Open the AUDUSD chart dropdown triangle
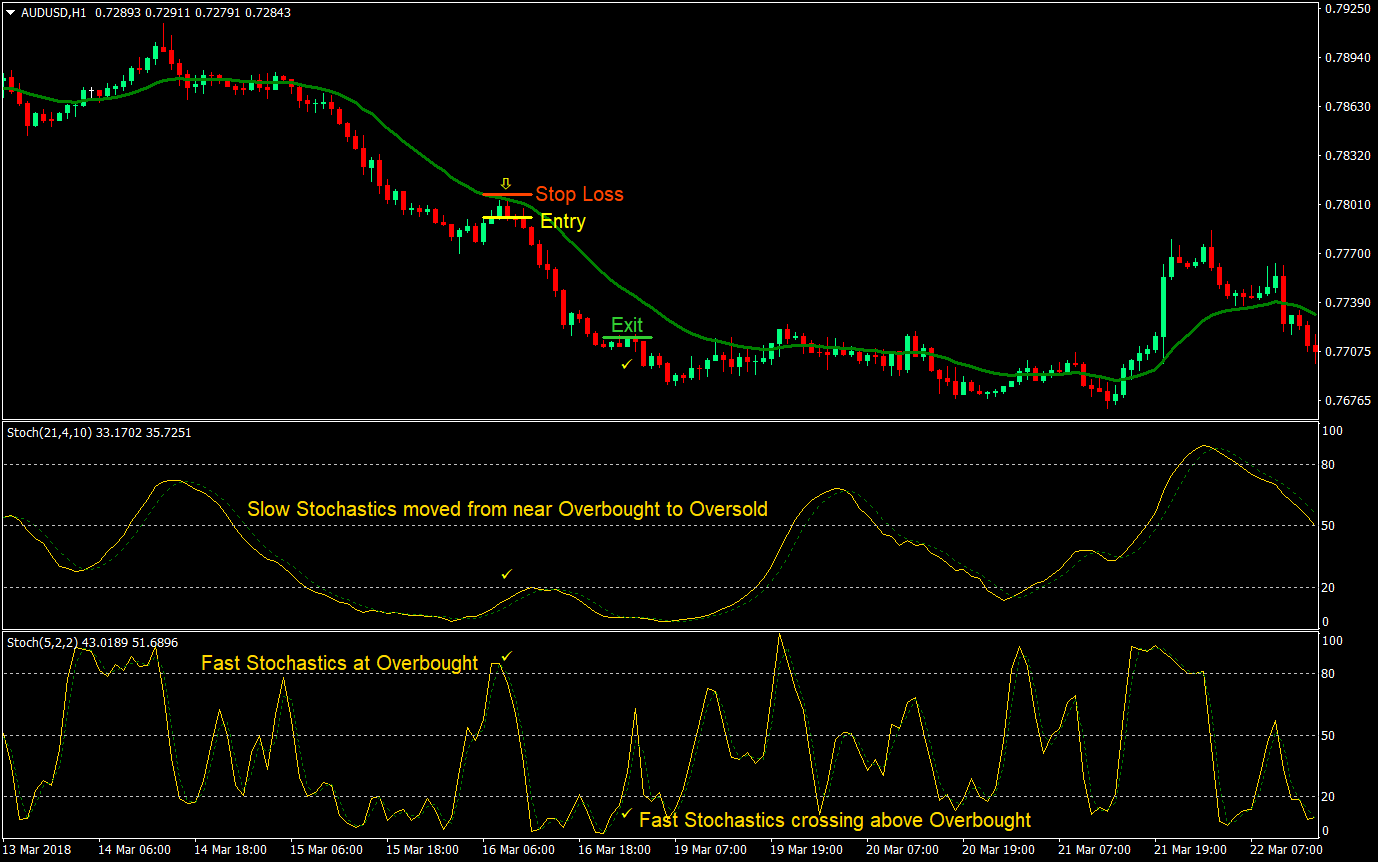This screenshot has width=1378, height=862. click(x=10, y=13)
